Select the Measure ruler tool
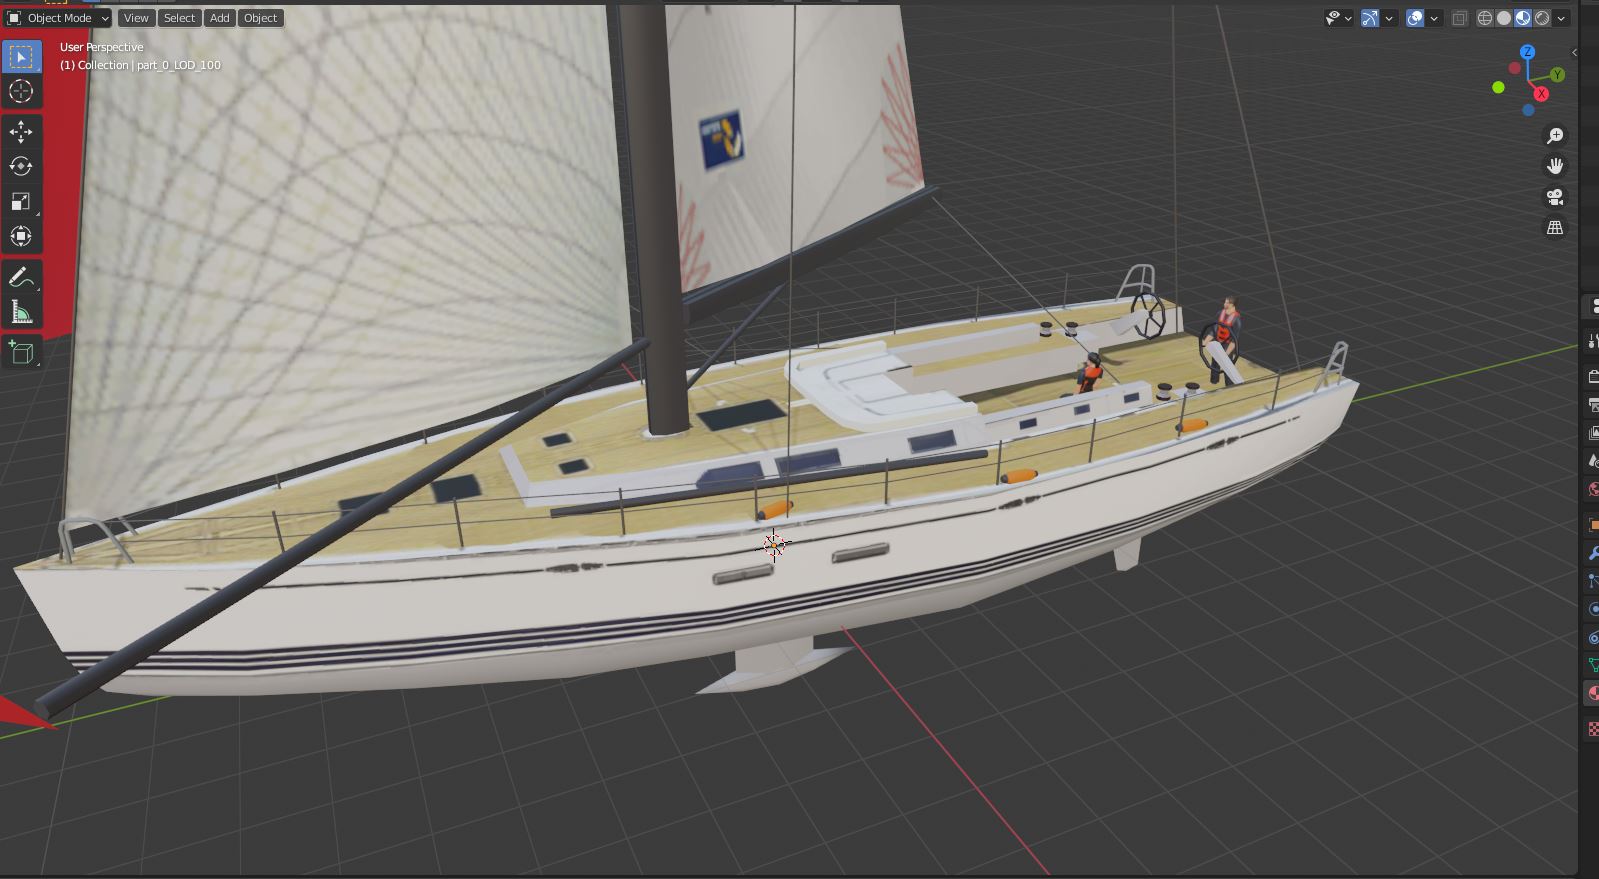The image size is (1599, 879). pyautogui.click(x=21, y=313)
